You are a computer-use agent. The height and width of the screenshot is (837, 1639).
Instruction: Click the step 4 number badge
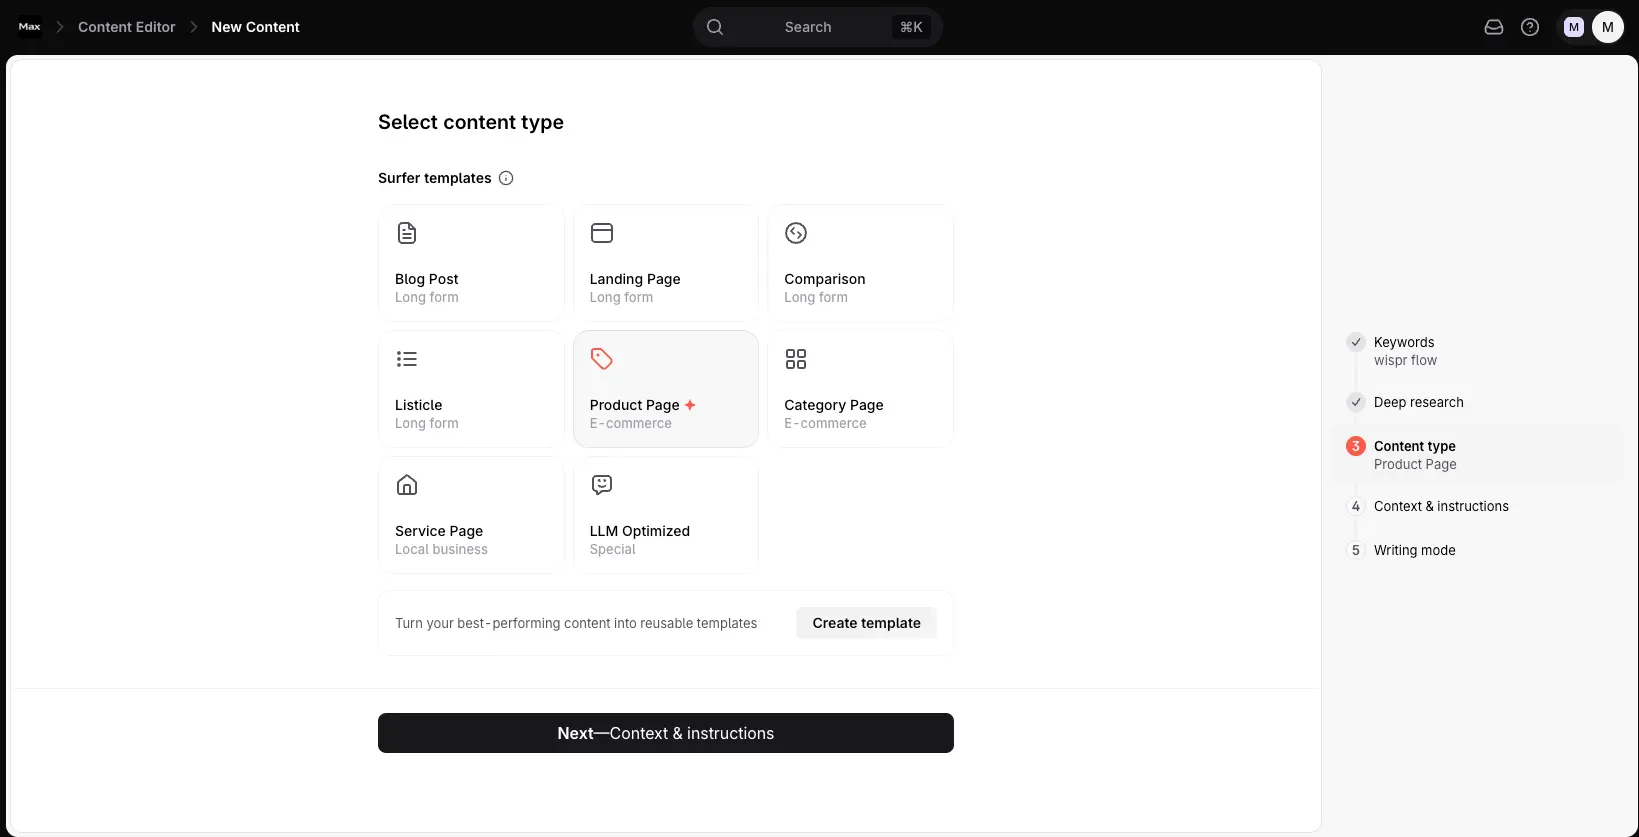(x=1356, y=506)
